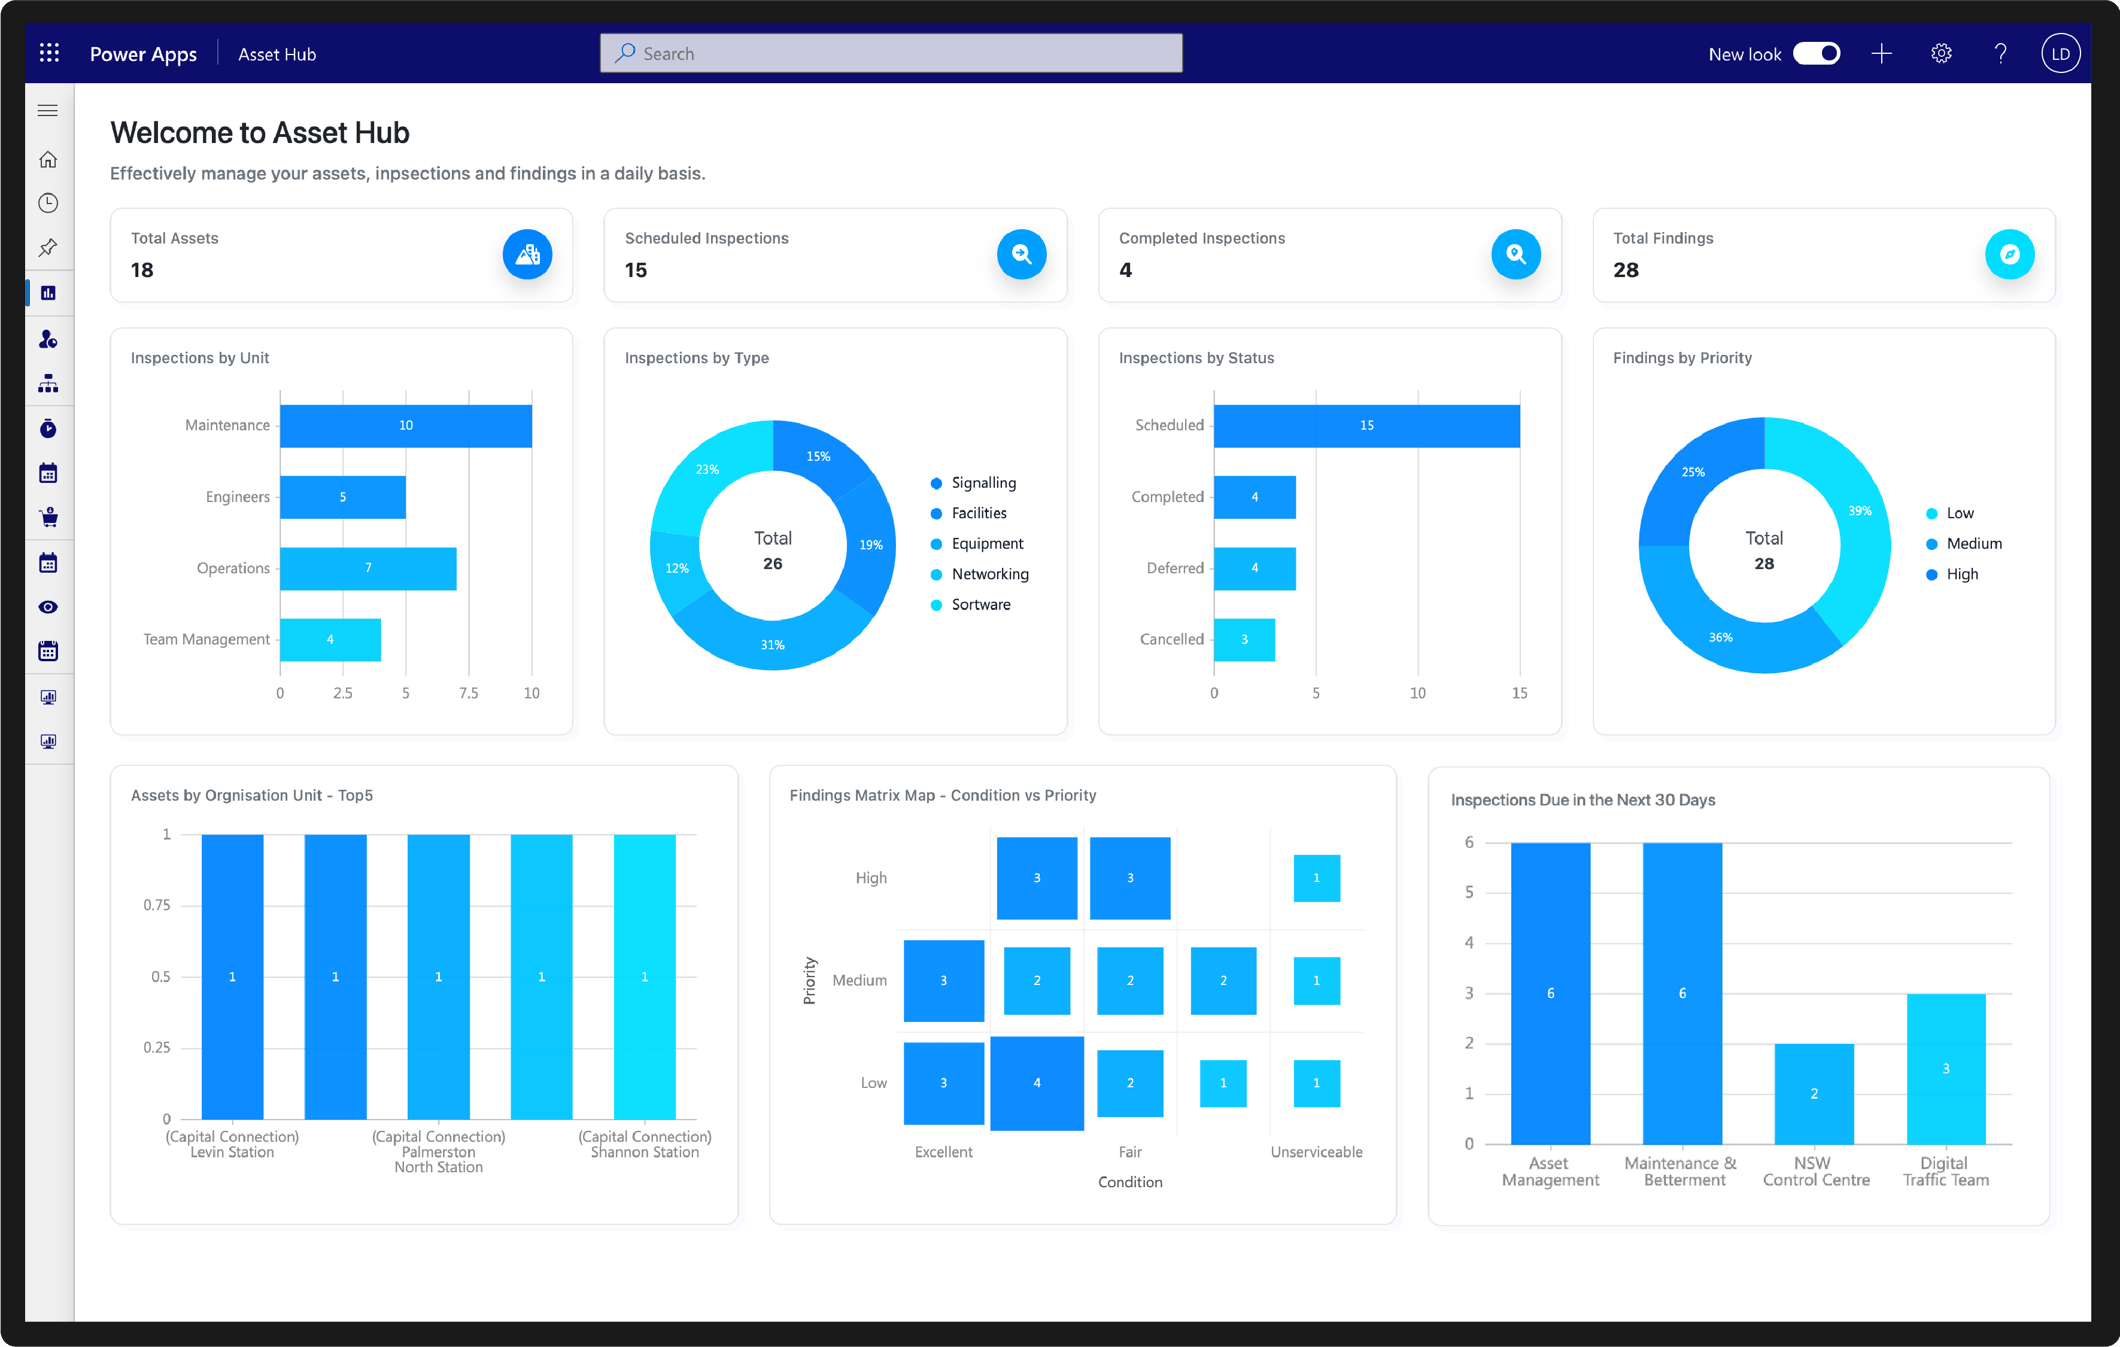Toggle Signalling legend in Inspections by Type
Viewport: 2120px width, 1347px height.
(973, 483)
